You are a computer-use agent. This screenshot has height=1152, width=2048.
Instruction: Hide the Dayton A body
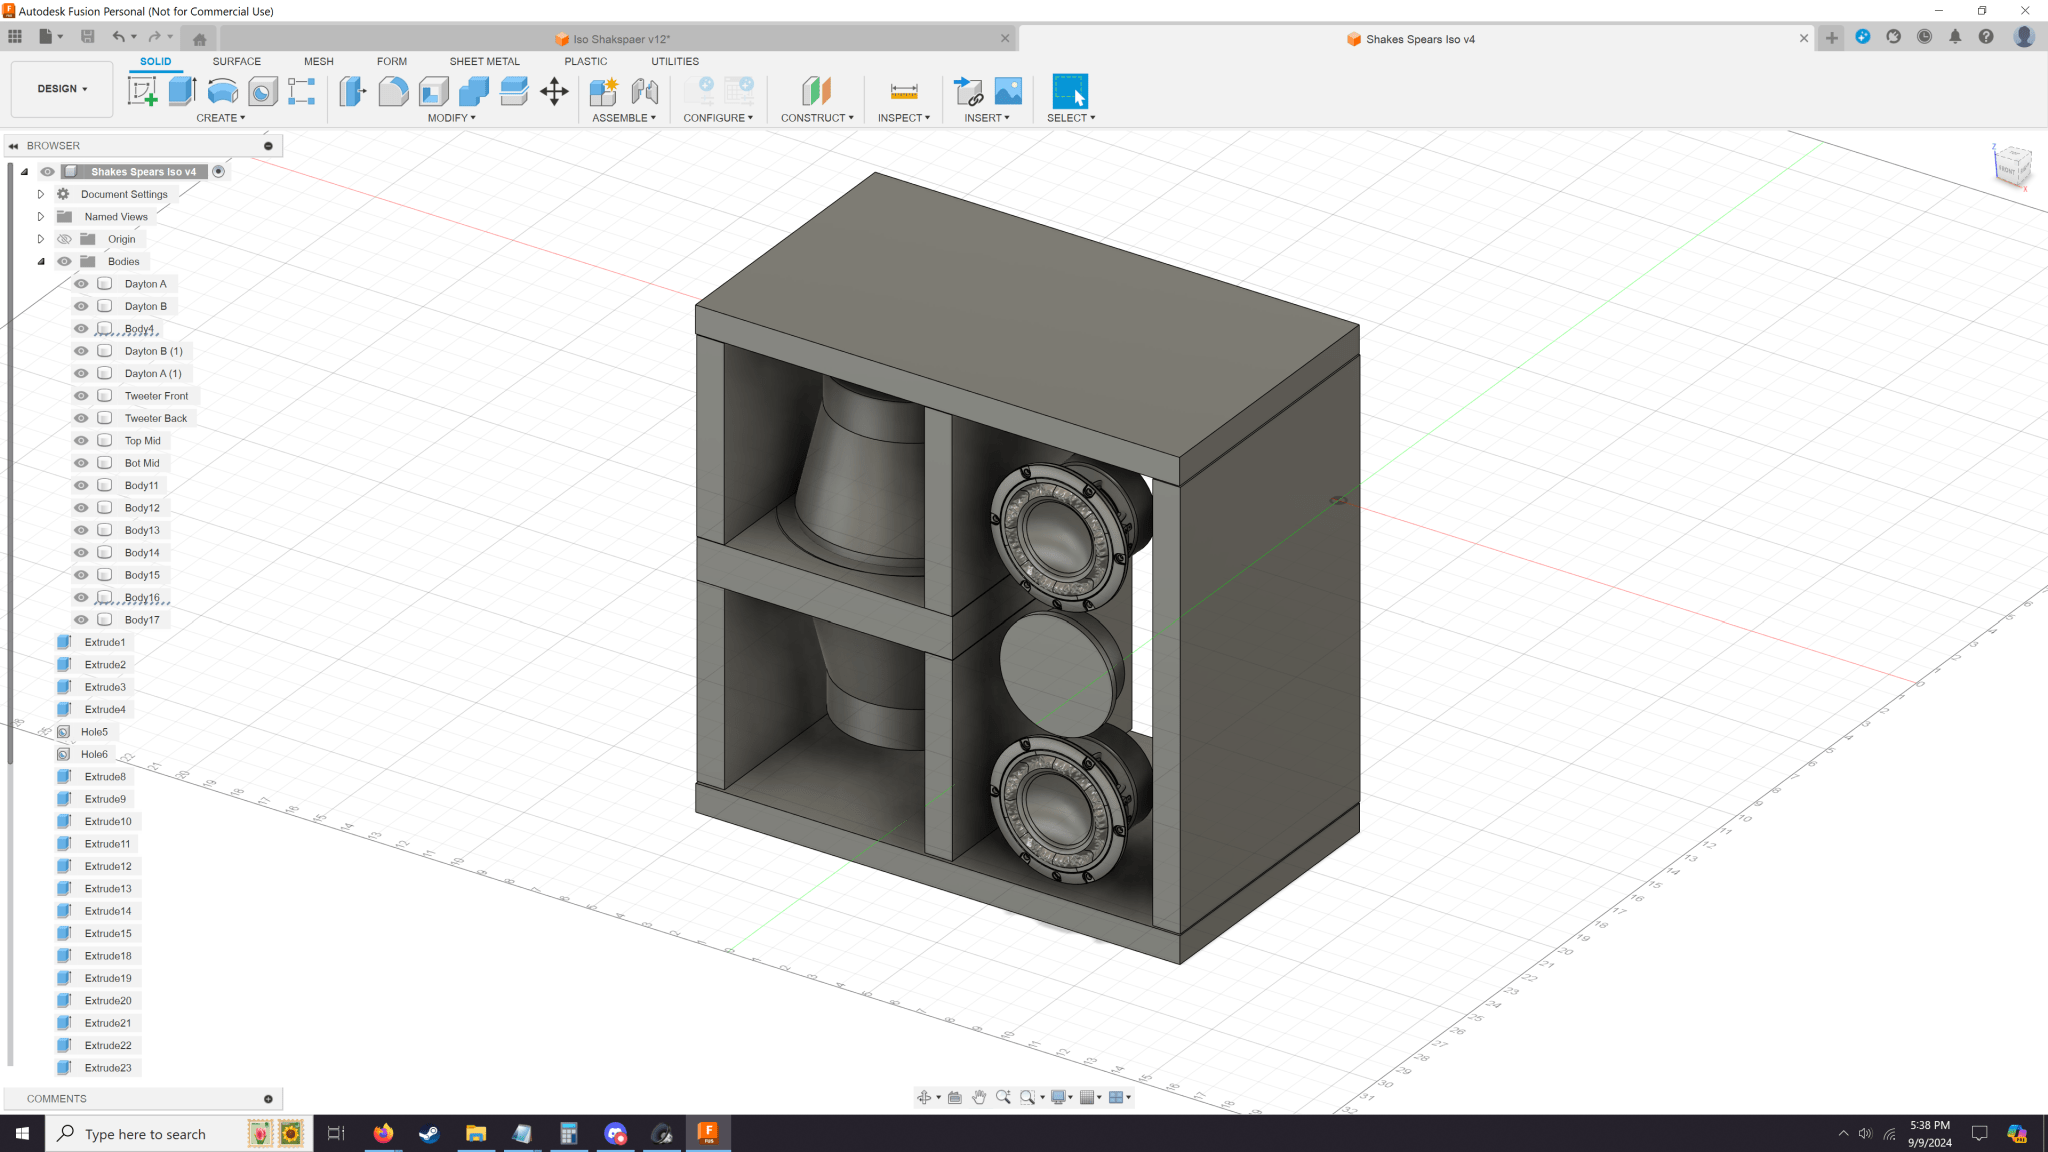click(x=82, y=284)
